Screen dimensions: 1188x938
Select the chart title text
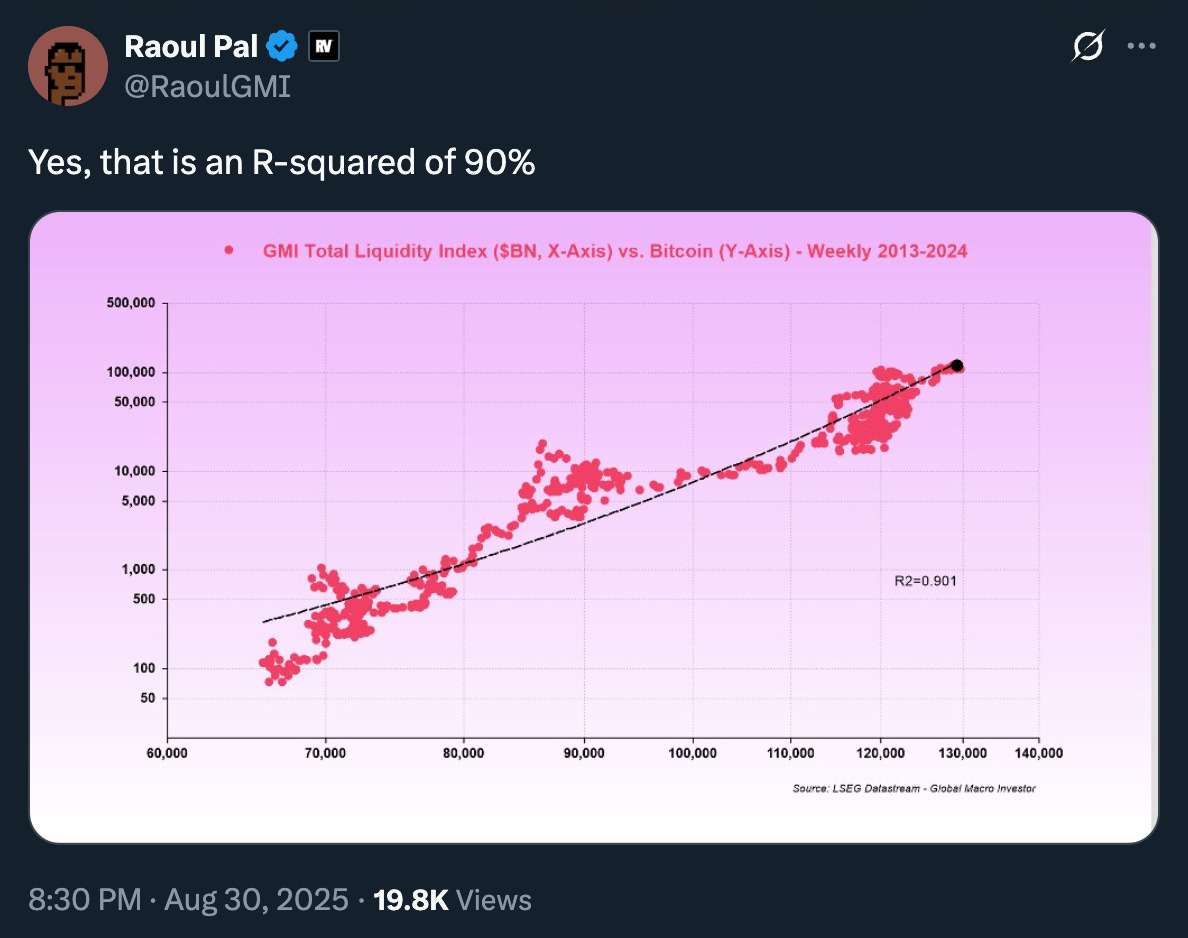pos(614,251)
